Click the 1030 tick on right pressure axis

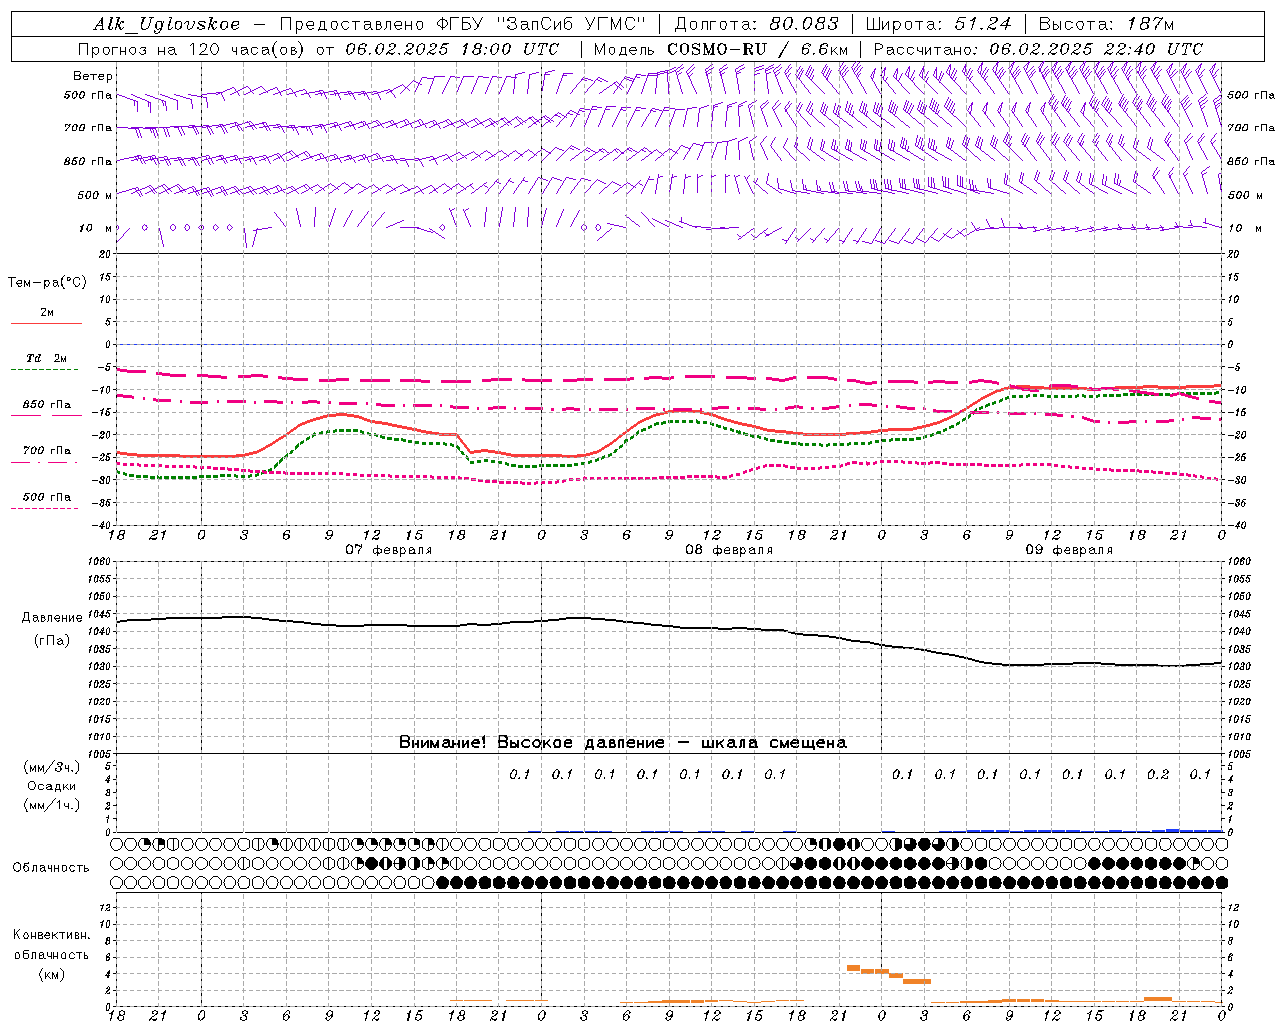[1240, 666]
